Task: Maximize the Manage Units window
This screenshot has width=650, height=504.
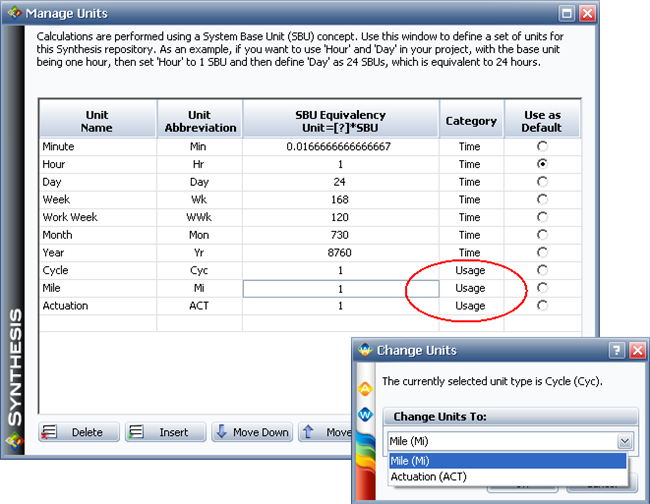Action: pos(567,14)
